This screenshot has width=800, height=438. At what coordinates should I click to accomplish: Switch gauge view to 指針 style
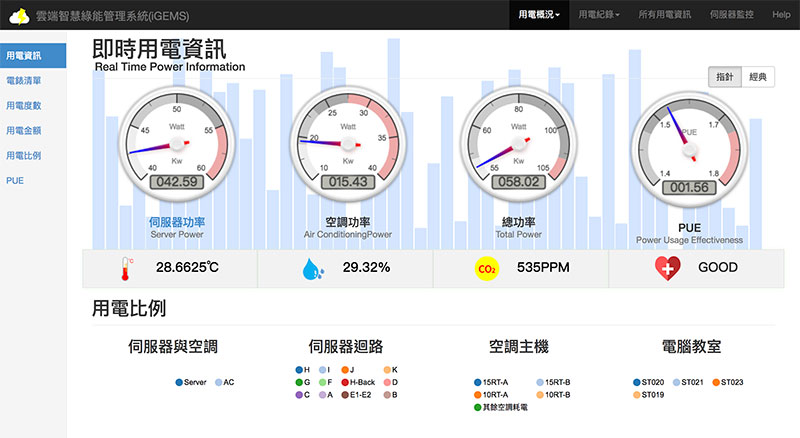tap(724, 77)
